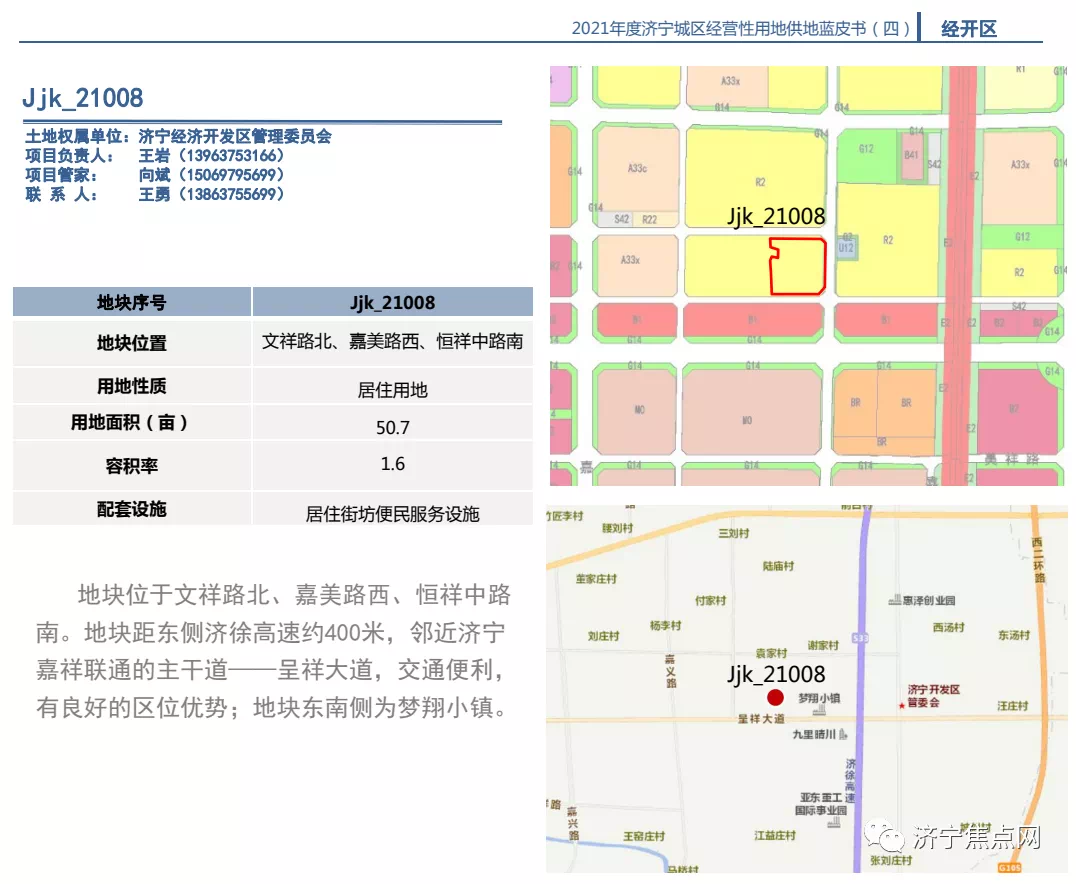The image size is (1076, 884).
Task: Click 王窑庄村 village label
Action: point(644,836)
